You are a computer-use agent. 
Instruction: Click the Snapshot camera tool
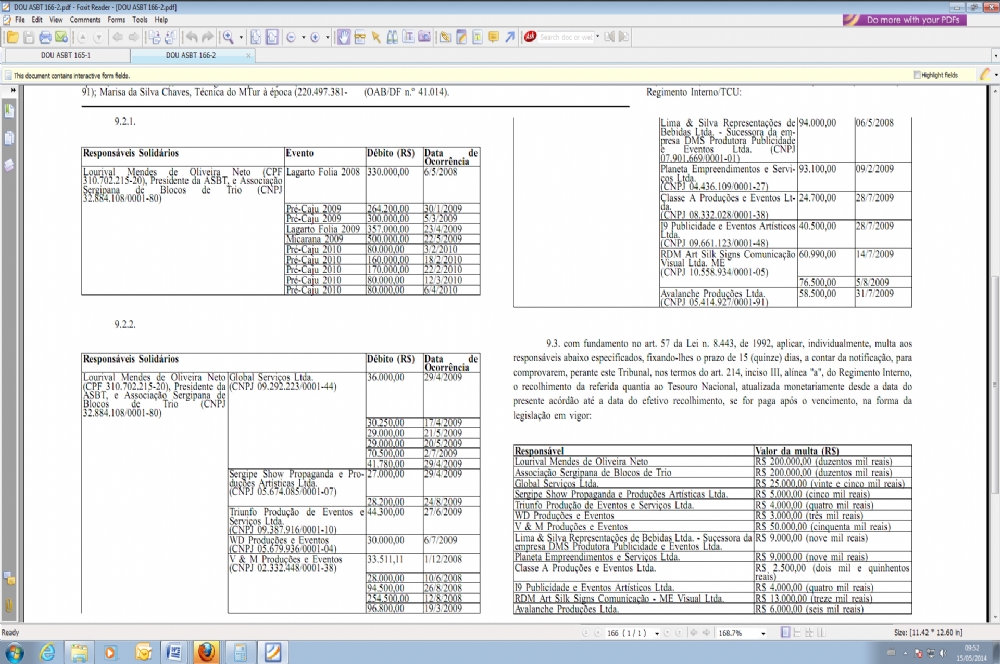click(x=426, y=37)
